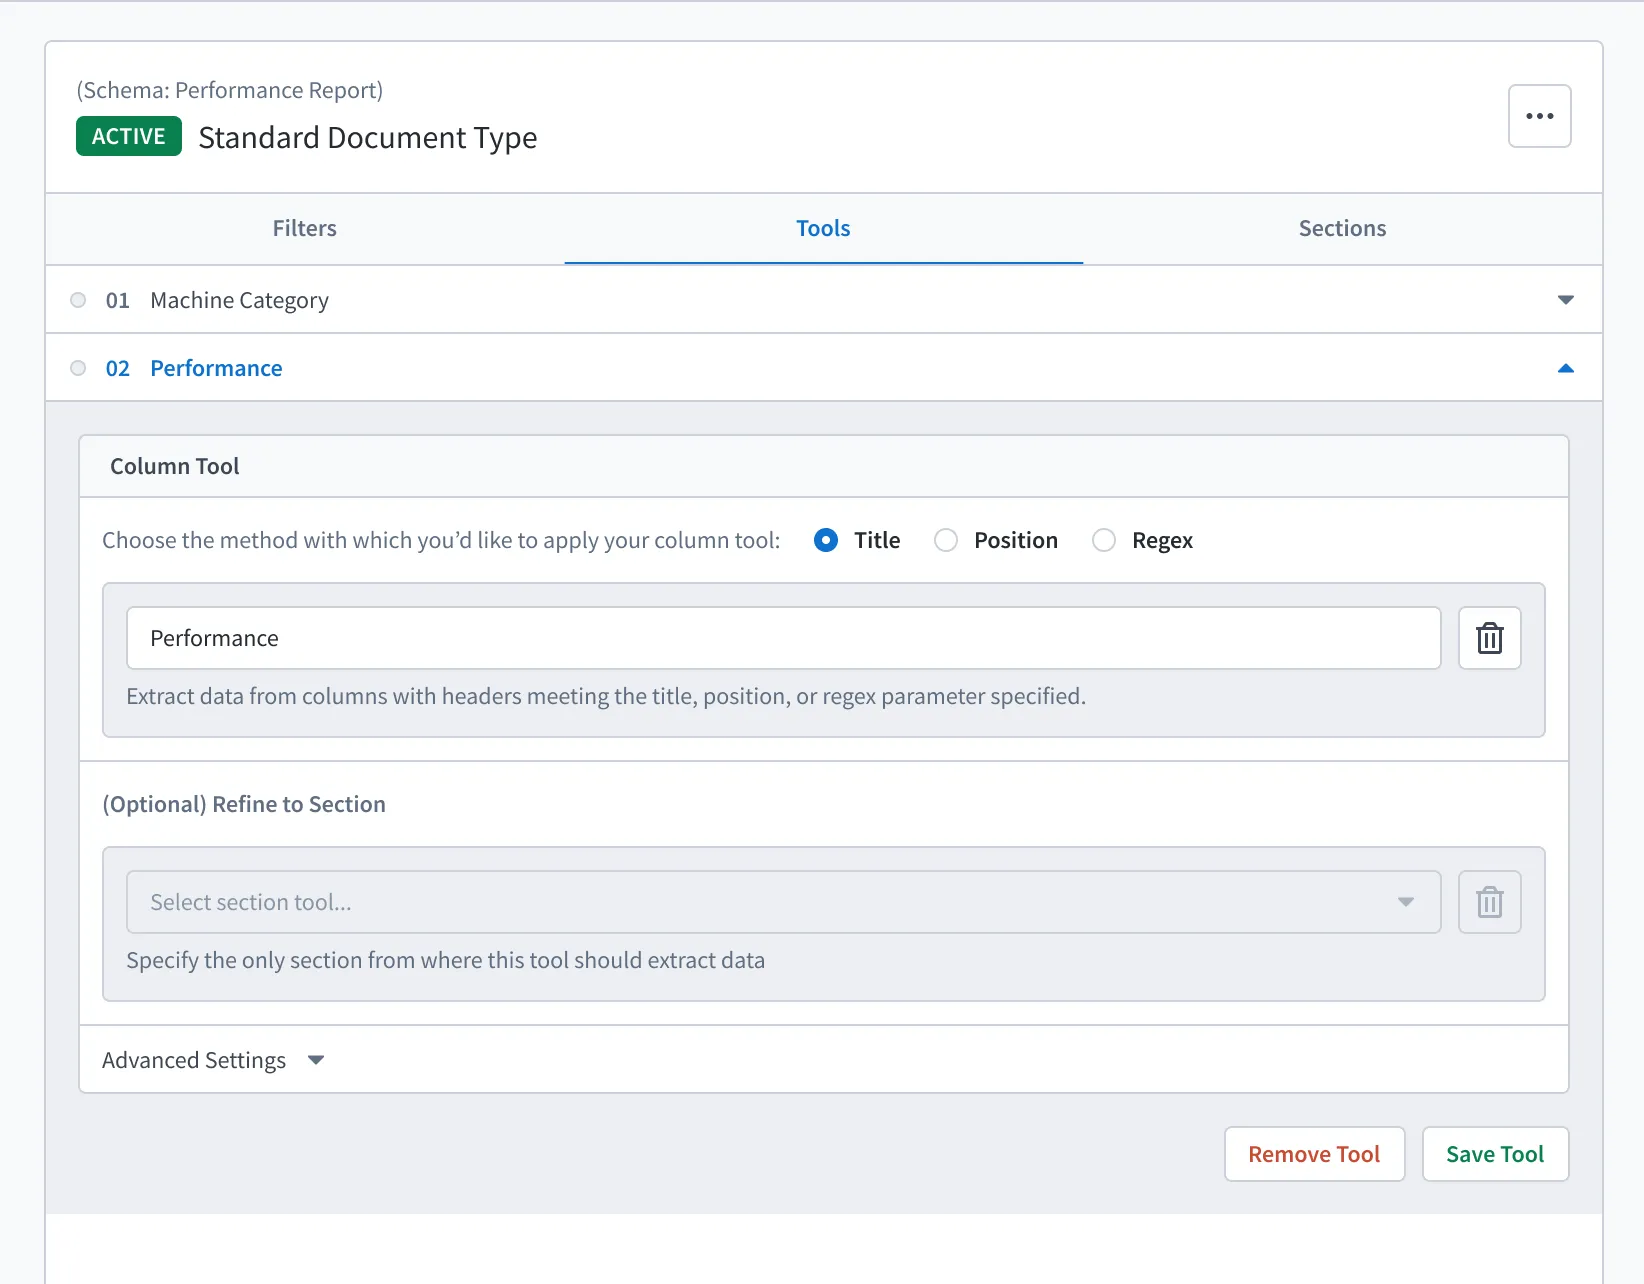Image resolution: width=1644 pixels, height=1284 pixels.
Task: Open the three-dot options menu
Action: (1539, 116)
